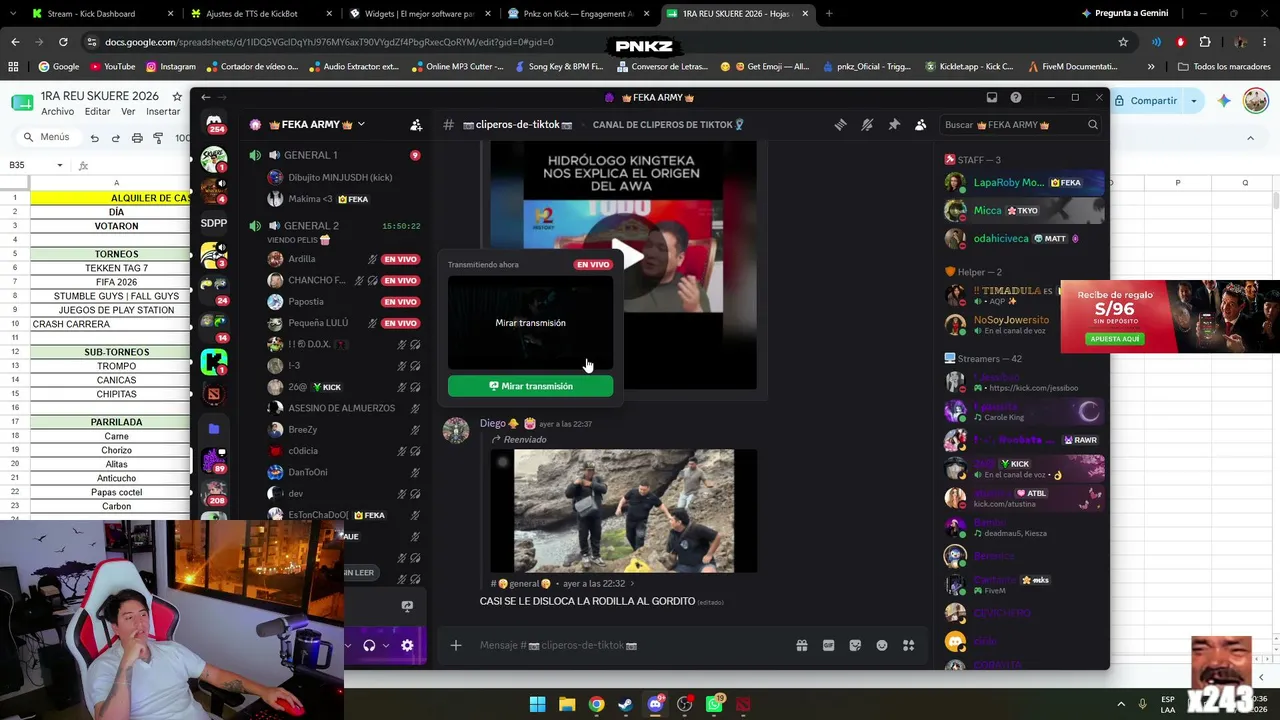The height and width of the screenshot is (720, 1280).
Task: Play the Hidrólogo Kingteka video
Action: tap(626, 256)
